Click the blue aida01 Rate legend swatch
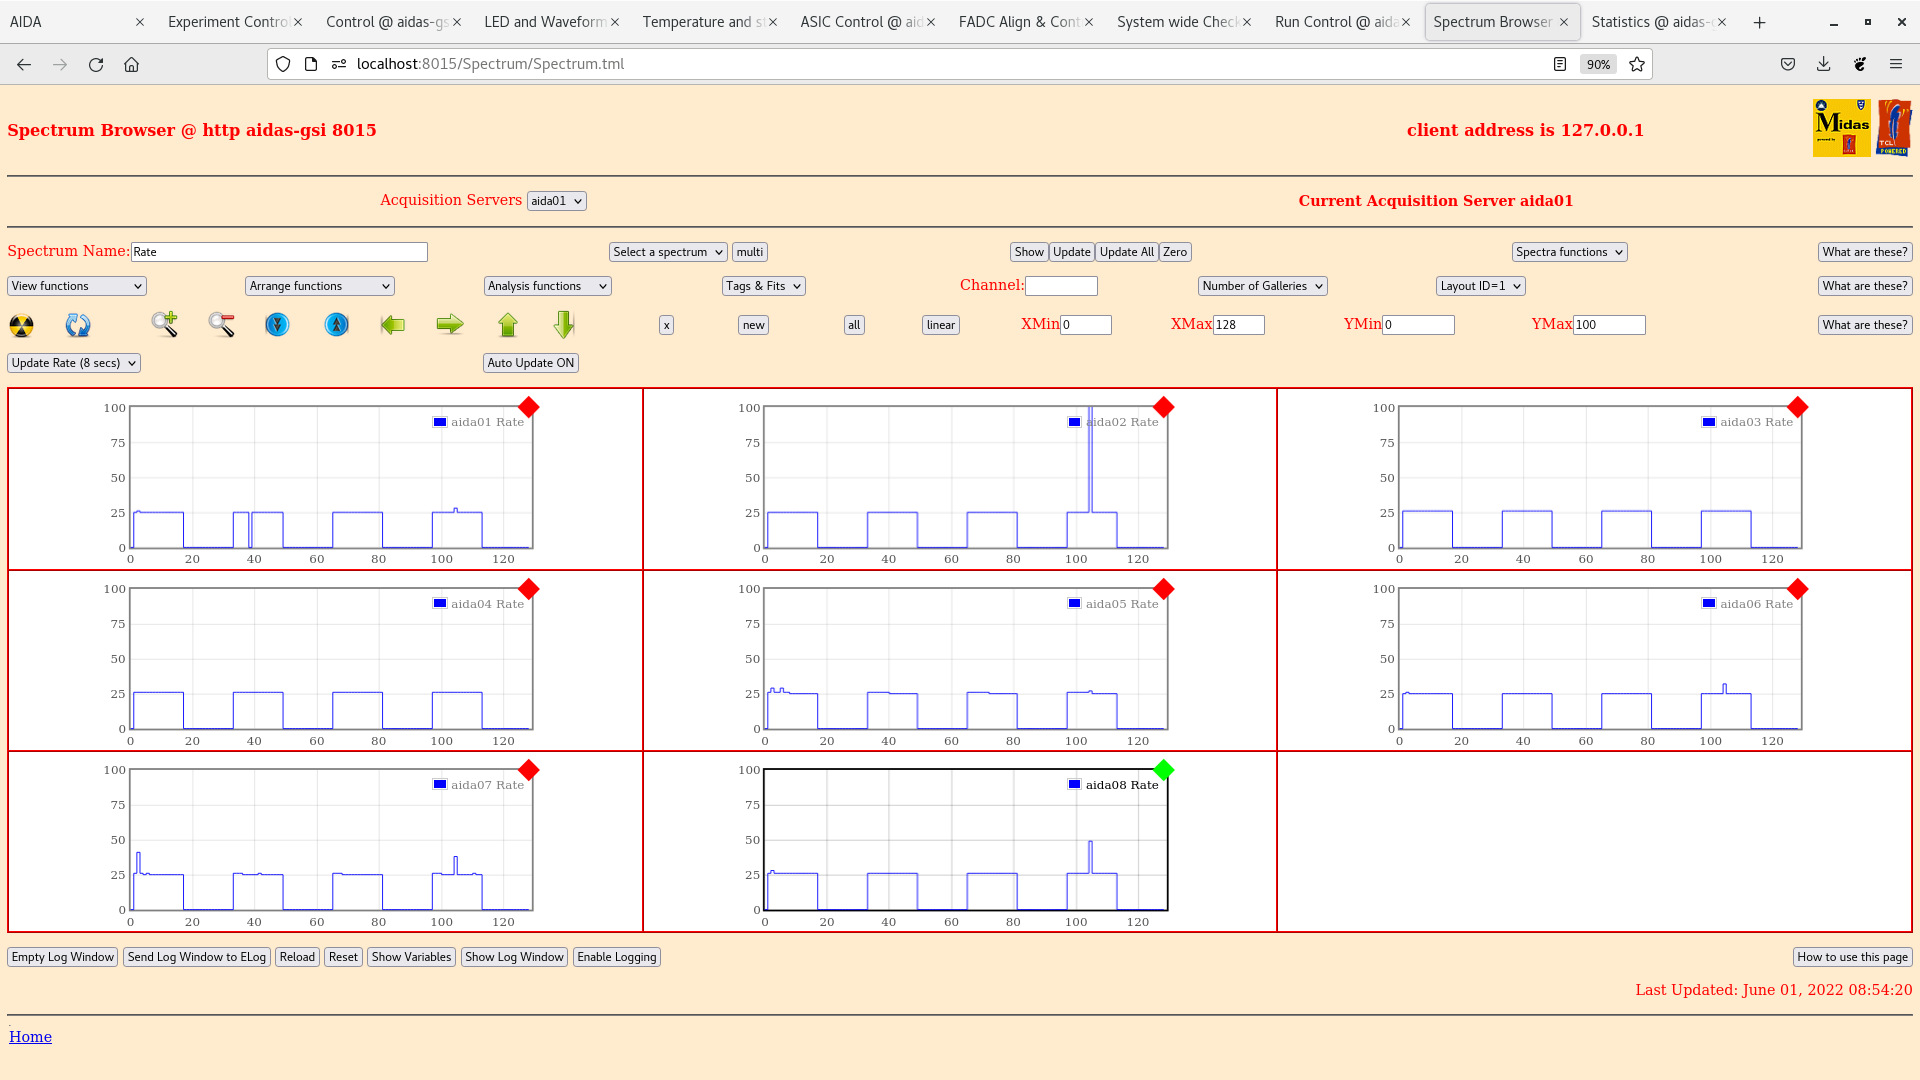 tap(440, 422)
